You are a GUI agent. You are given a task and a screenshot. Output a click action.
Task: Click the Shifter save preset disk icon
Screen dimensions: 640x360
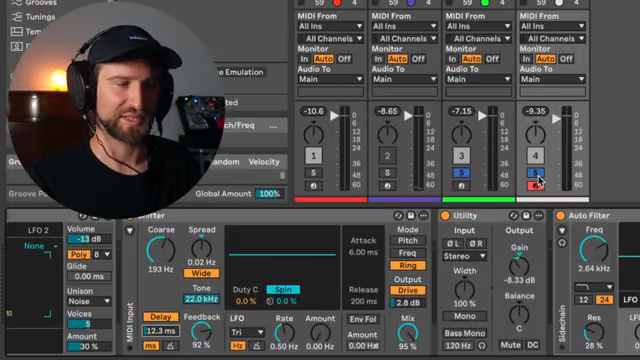[x=411, y=216]
